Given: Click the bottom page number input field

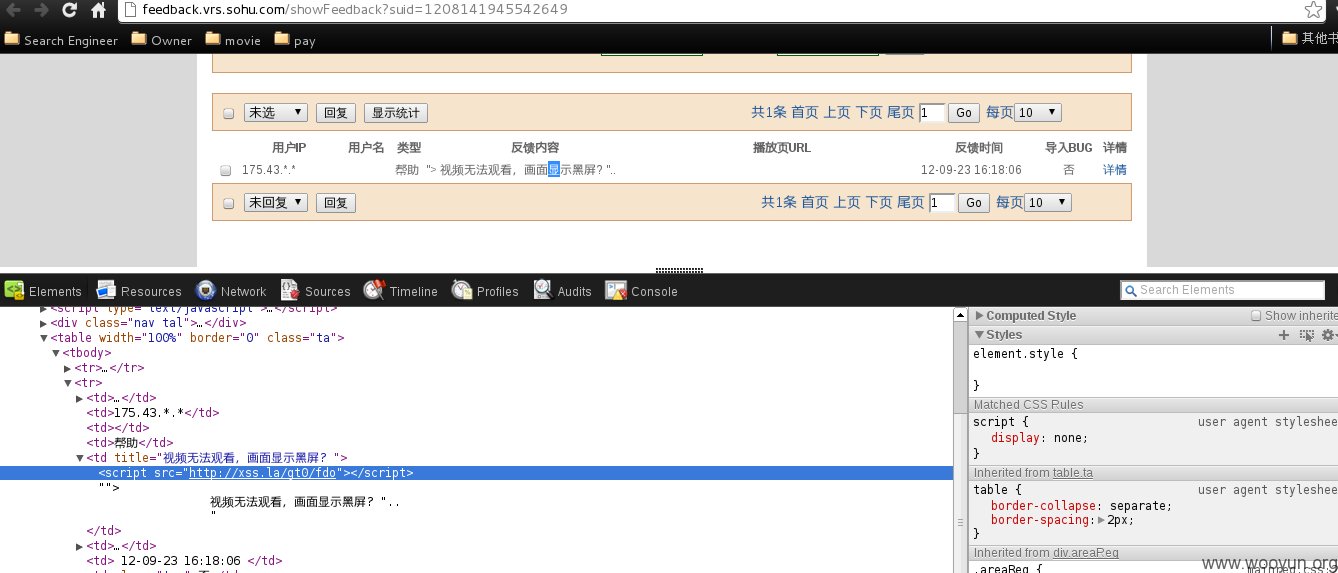Looking at the screenshot, I should point(942,203).
